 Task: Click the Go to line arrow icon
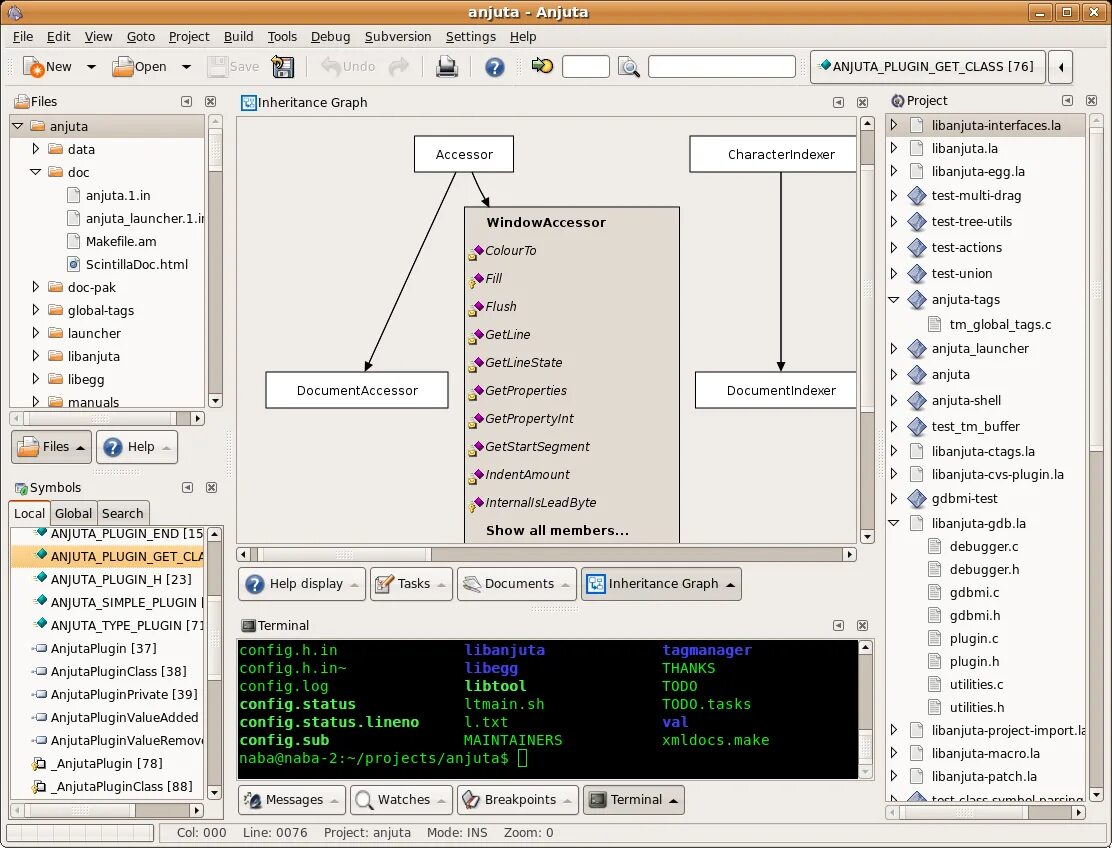(x=542, y=66)
